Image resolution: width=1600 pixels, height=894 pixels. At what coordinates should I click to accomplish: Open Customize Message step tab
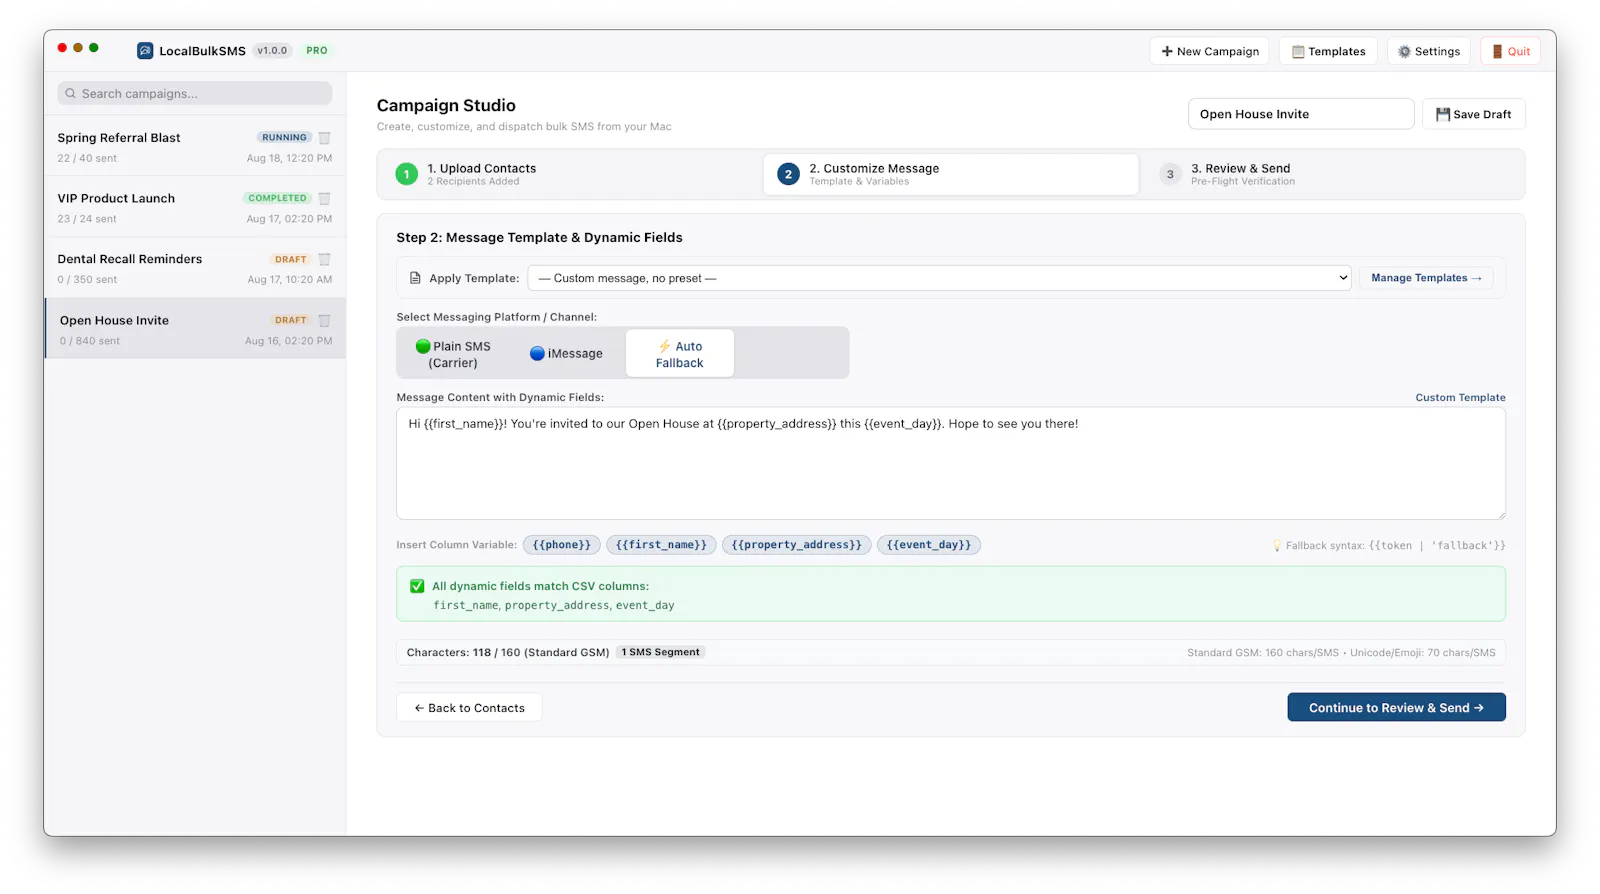pos(951,174)
